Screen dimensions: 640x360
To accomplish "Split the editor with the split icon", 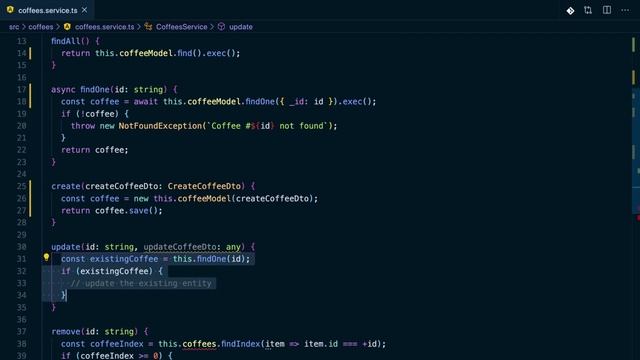I will [607, 10].
